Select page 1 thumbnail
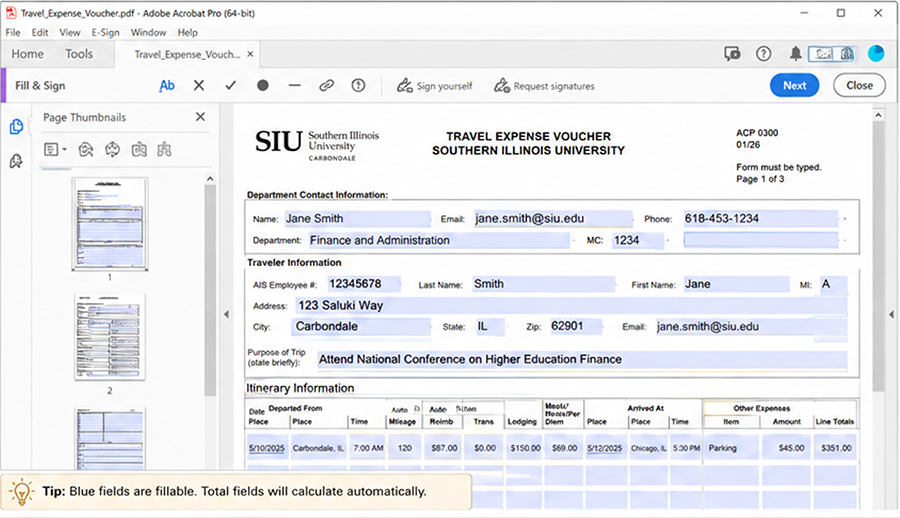Screen dimensions: 900x518 pos(110,223)
